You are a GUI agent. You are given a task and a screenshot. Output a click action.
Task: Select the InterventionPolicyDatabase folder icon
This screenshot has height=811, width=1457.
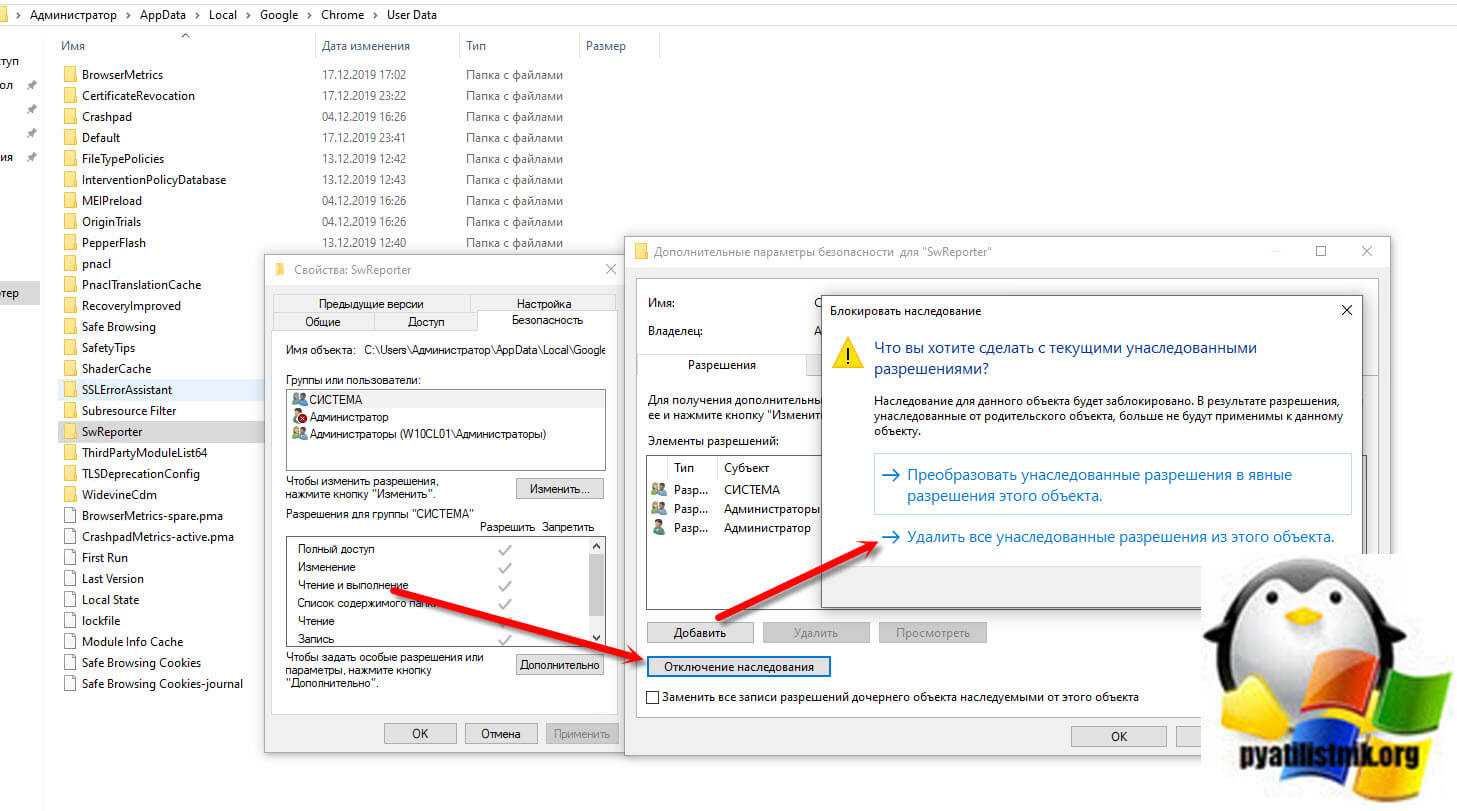pyautogui.click(x=69, y=180)
